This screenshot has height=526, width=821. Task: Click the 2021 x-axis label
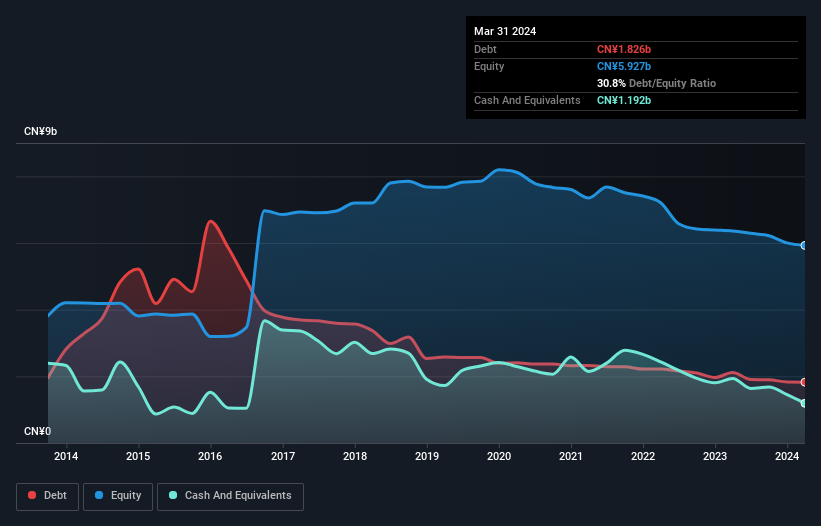(571, 456)
